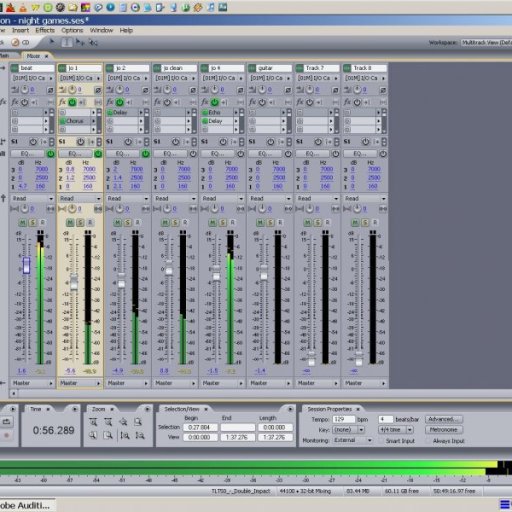Screen dimensions: 512x512
Task: Solo Track 7 in the mixer
Action: (x=318, y=222)
